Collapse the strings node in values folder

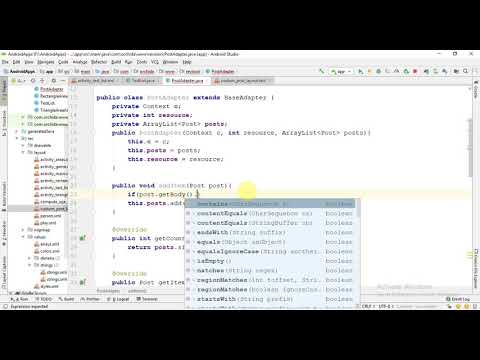pos(30,265)
